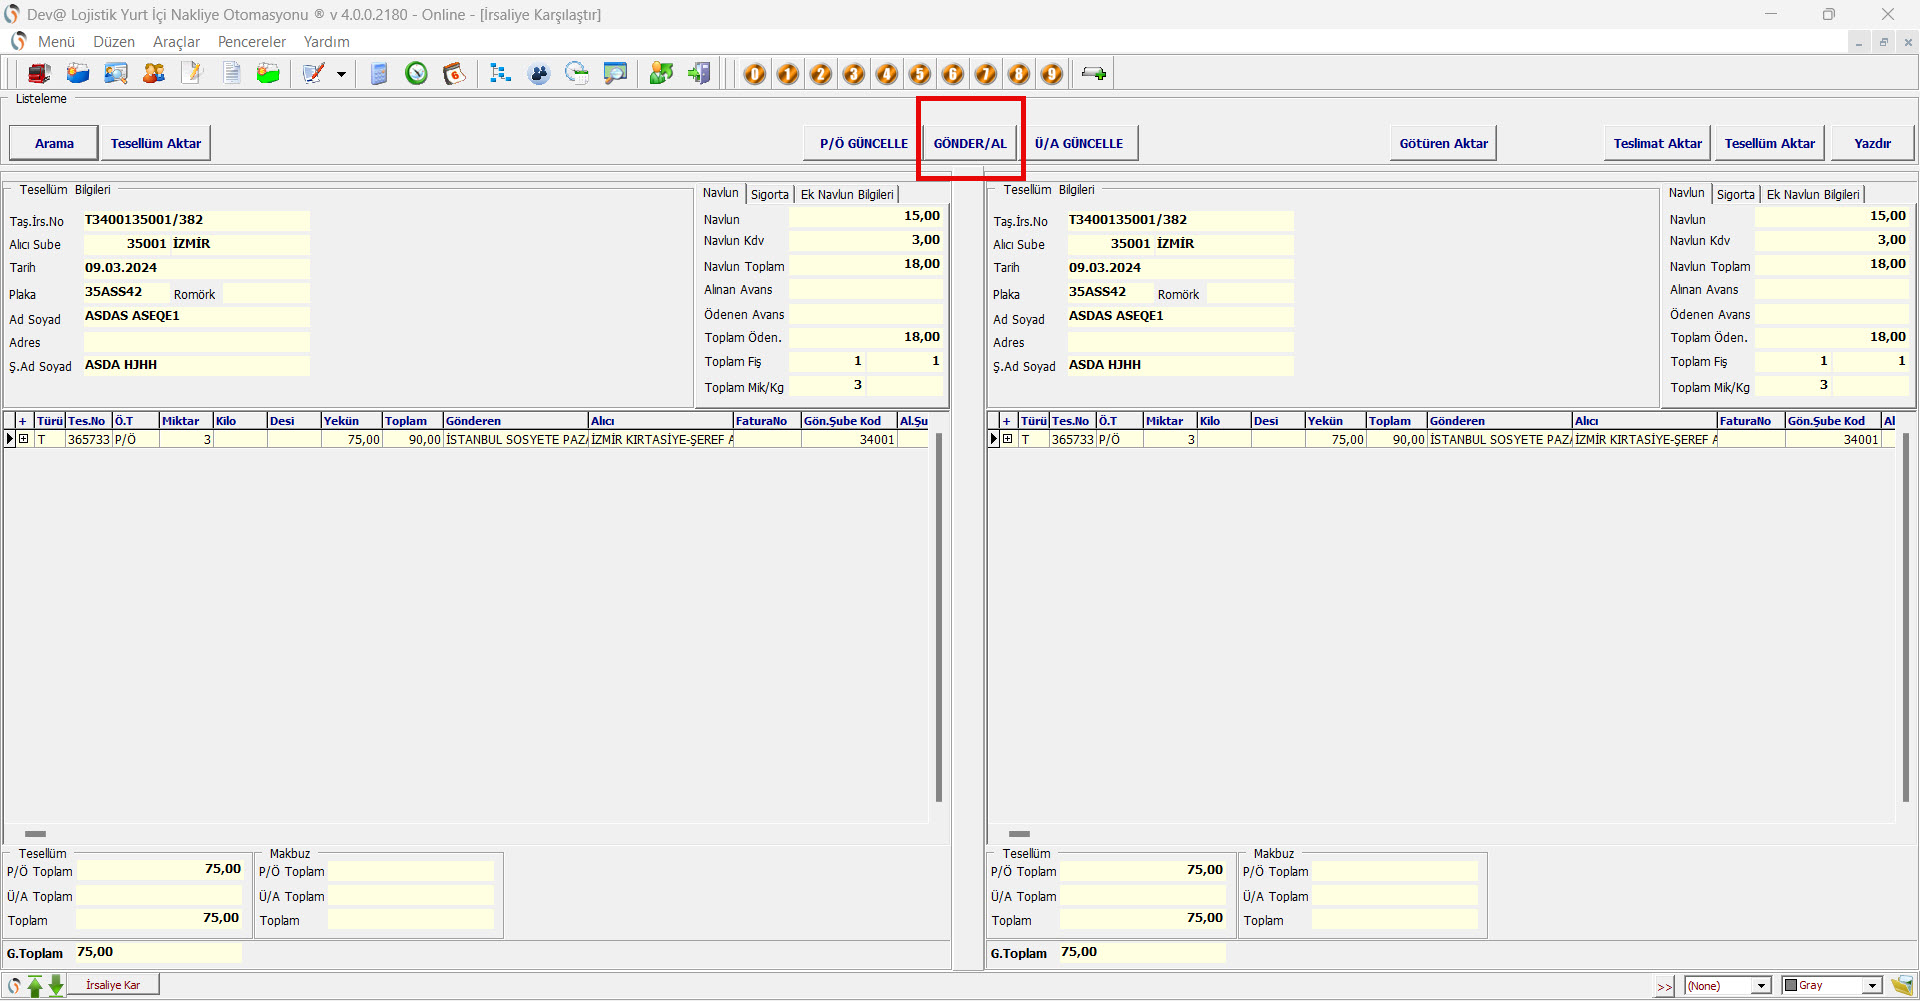Click the orange number 5 button

pyautogui.click(x=920, y=74)
